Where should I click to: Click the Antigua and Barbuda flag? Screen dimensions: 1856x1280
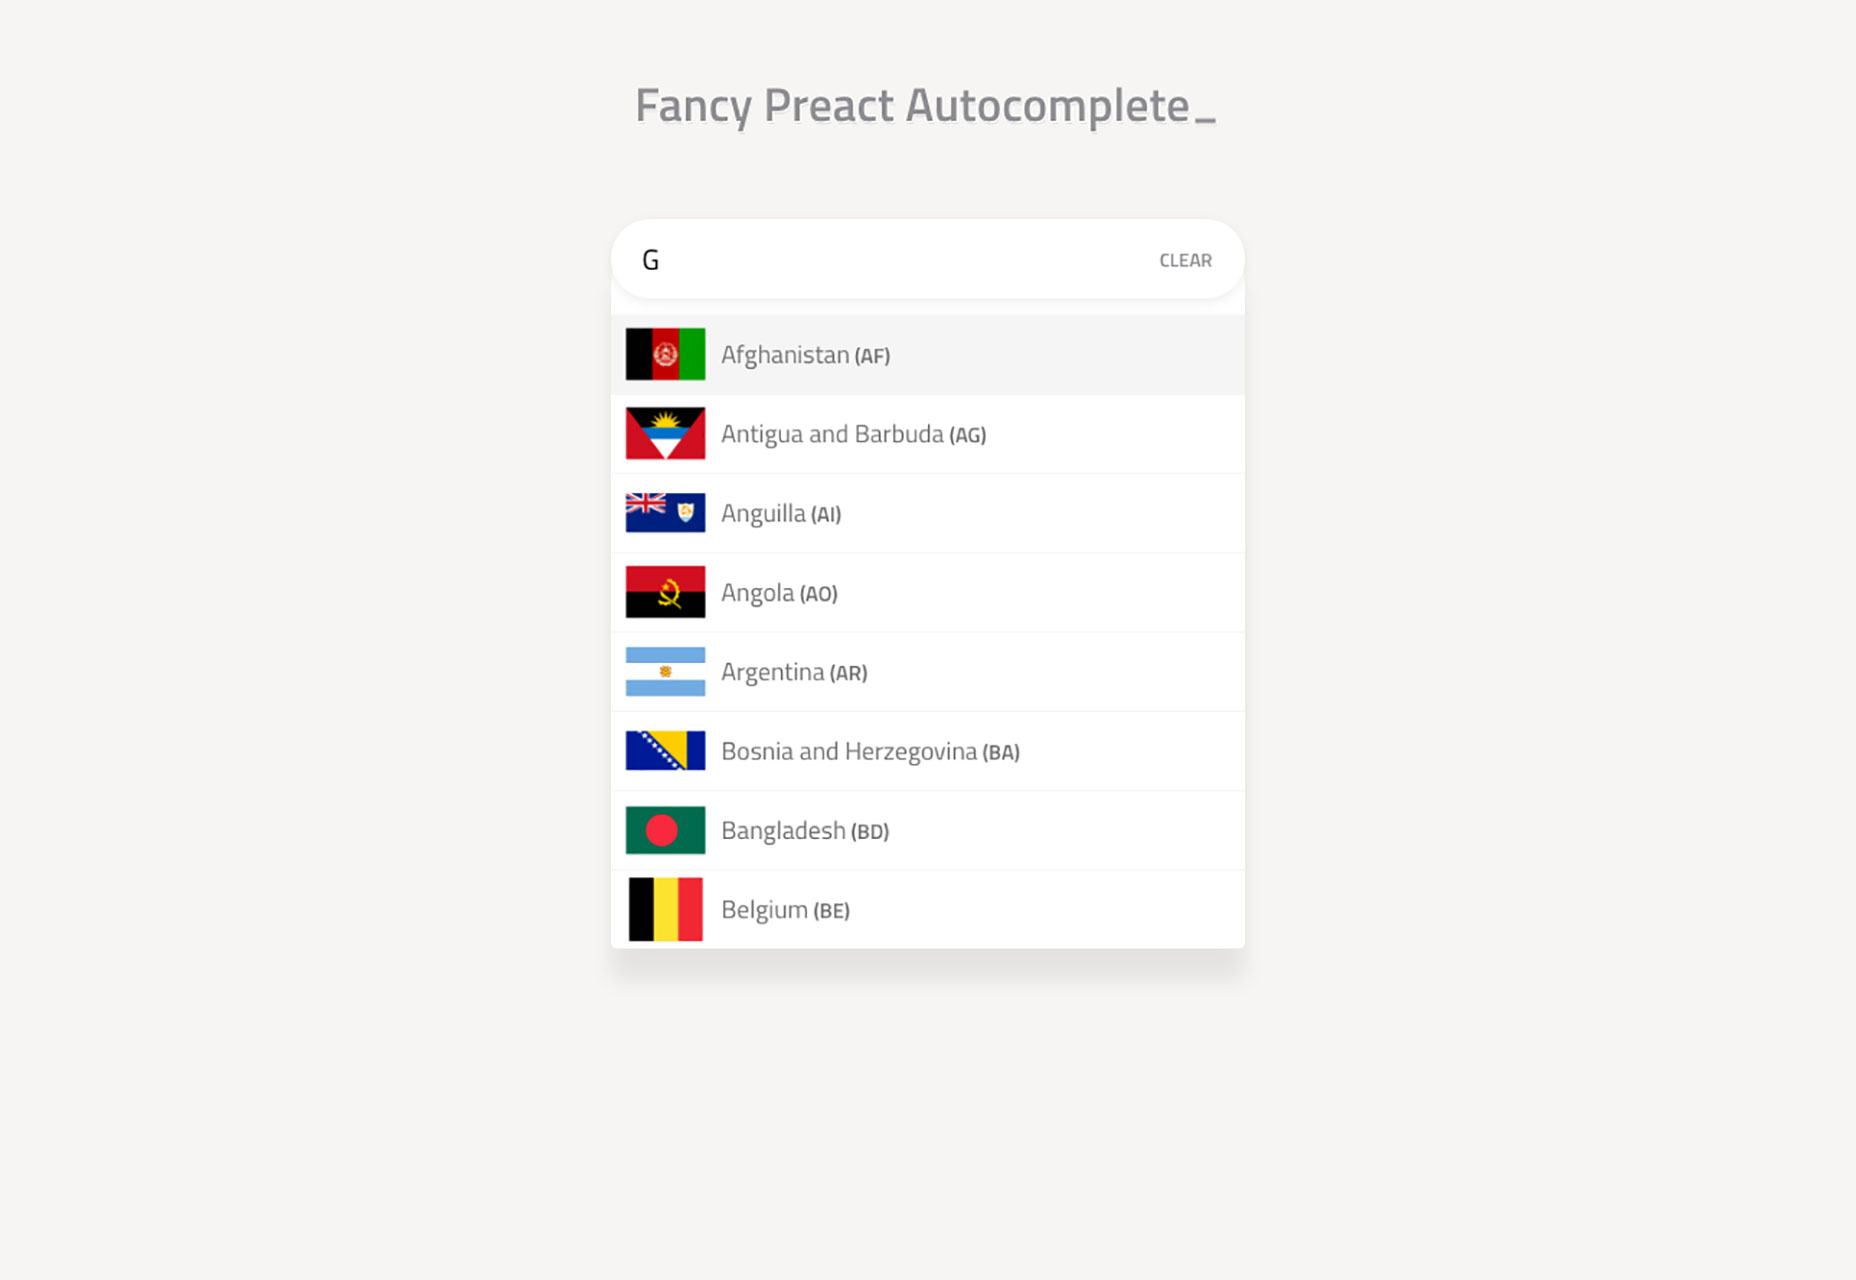click(x=665, y=433)
